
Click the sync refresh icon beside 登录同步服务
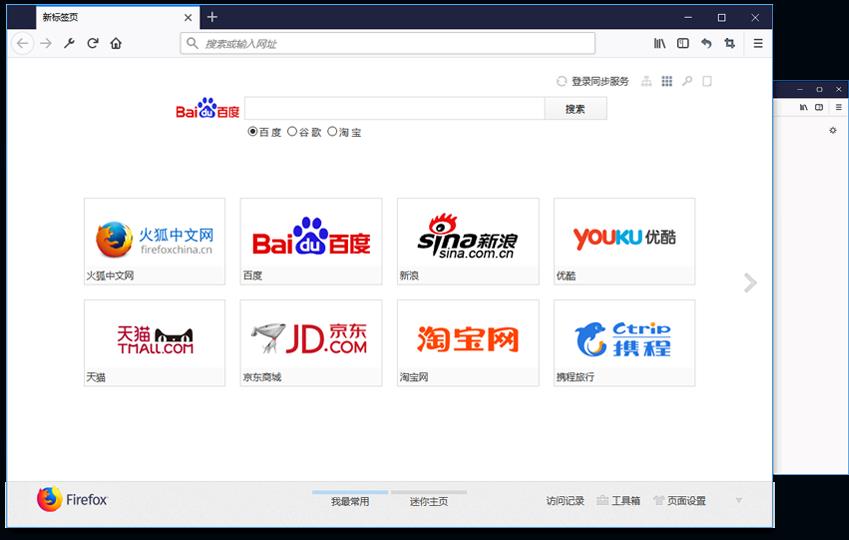point(561,81)
